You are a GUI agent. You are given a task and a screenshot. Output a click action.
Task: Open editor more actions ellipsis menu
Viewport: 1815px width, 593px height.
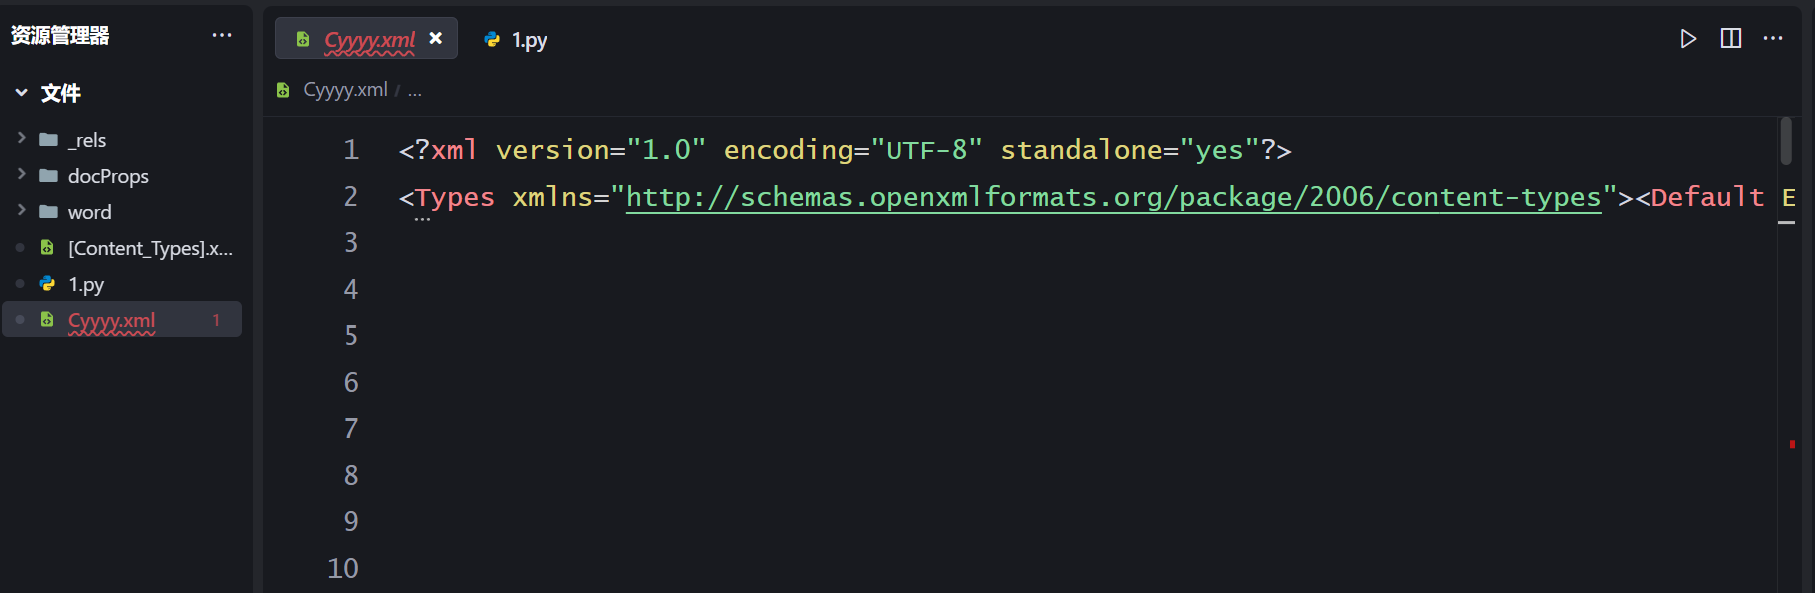pyautogui.click(x=1773, y=39)
